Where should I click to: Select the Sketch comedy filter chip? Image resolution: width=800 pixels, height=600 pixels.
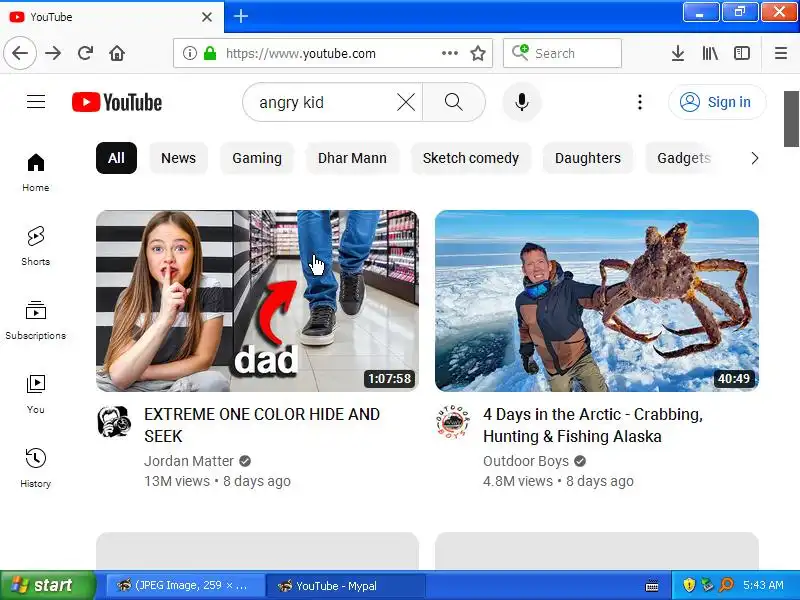pyautogui.click(x=470, y=158)
